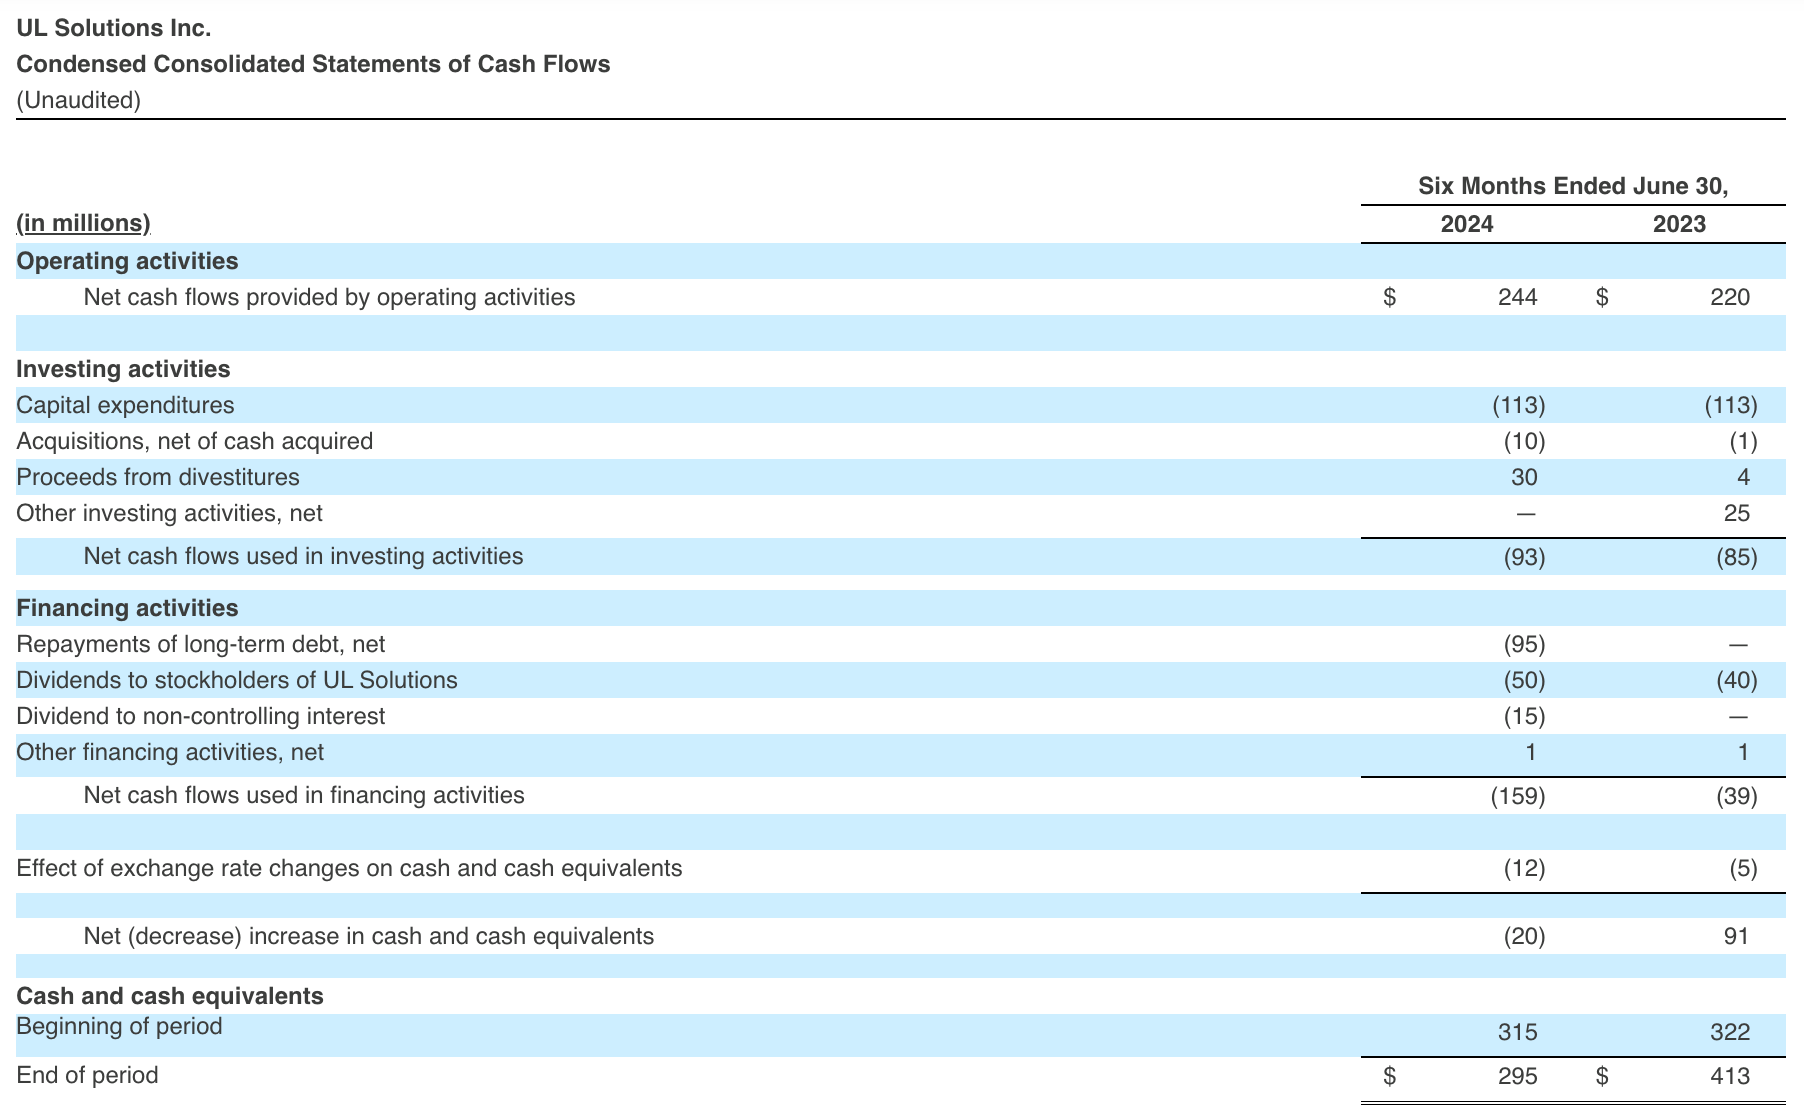This screenshot has width=1804, height=1120.
Task: Select net increase value 91
Action: (x=1737, y=936)
